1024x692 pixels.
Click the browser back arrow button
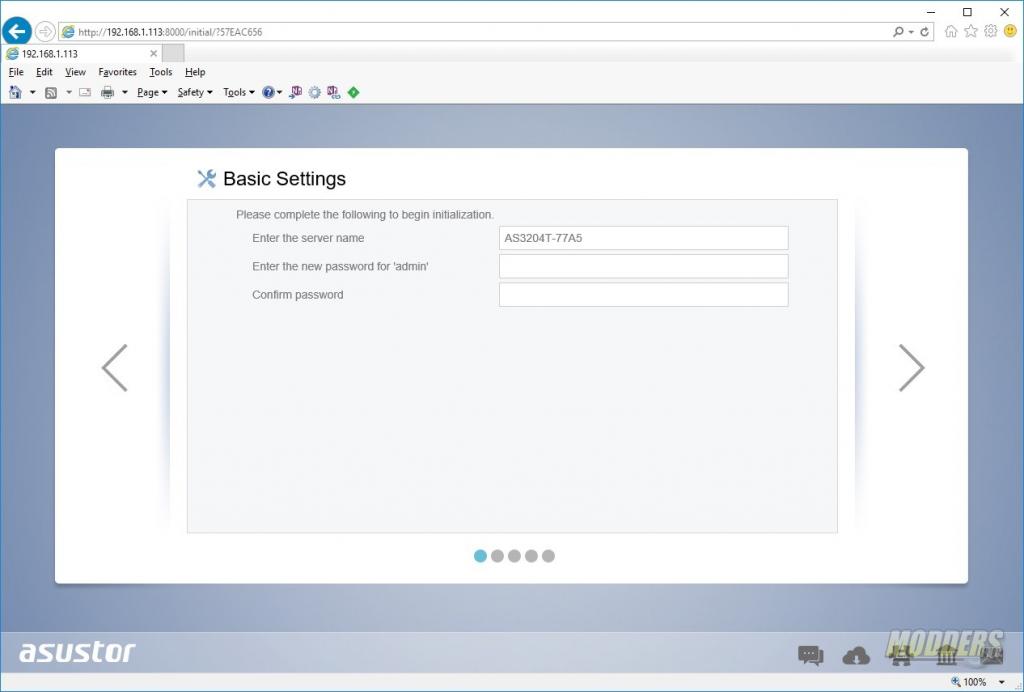click(17, 31)
